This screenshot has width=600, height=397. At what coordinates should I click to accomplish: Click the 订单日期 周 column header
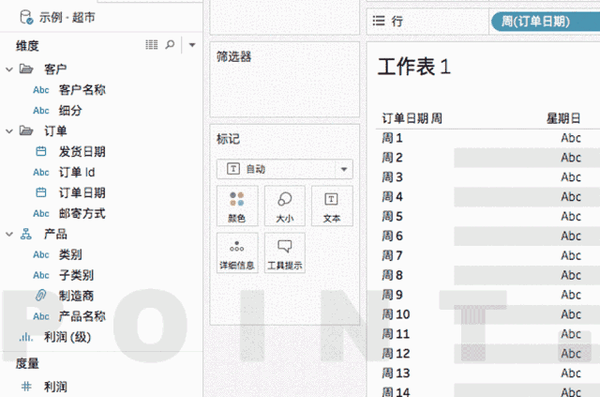412,118
